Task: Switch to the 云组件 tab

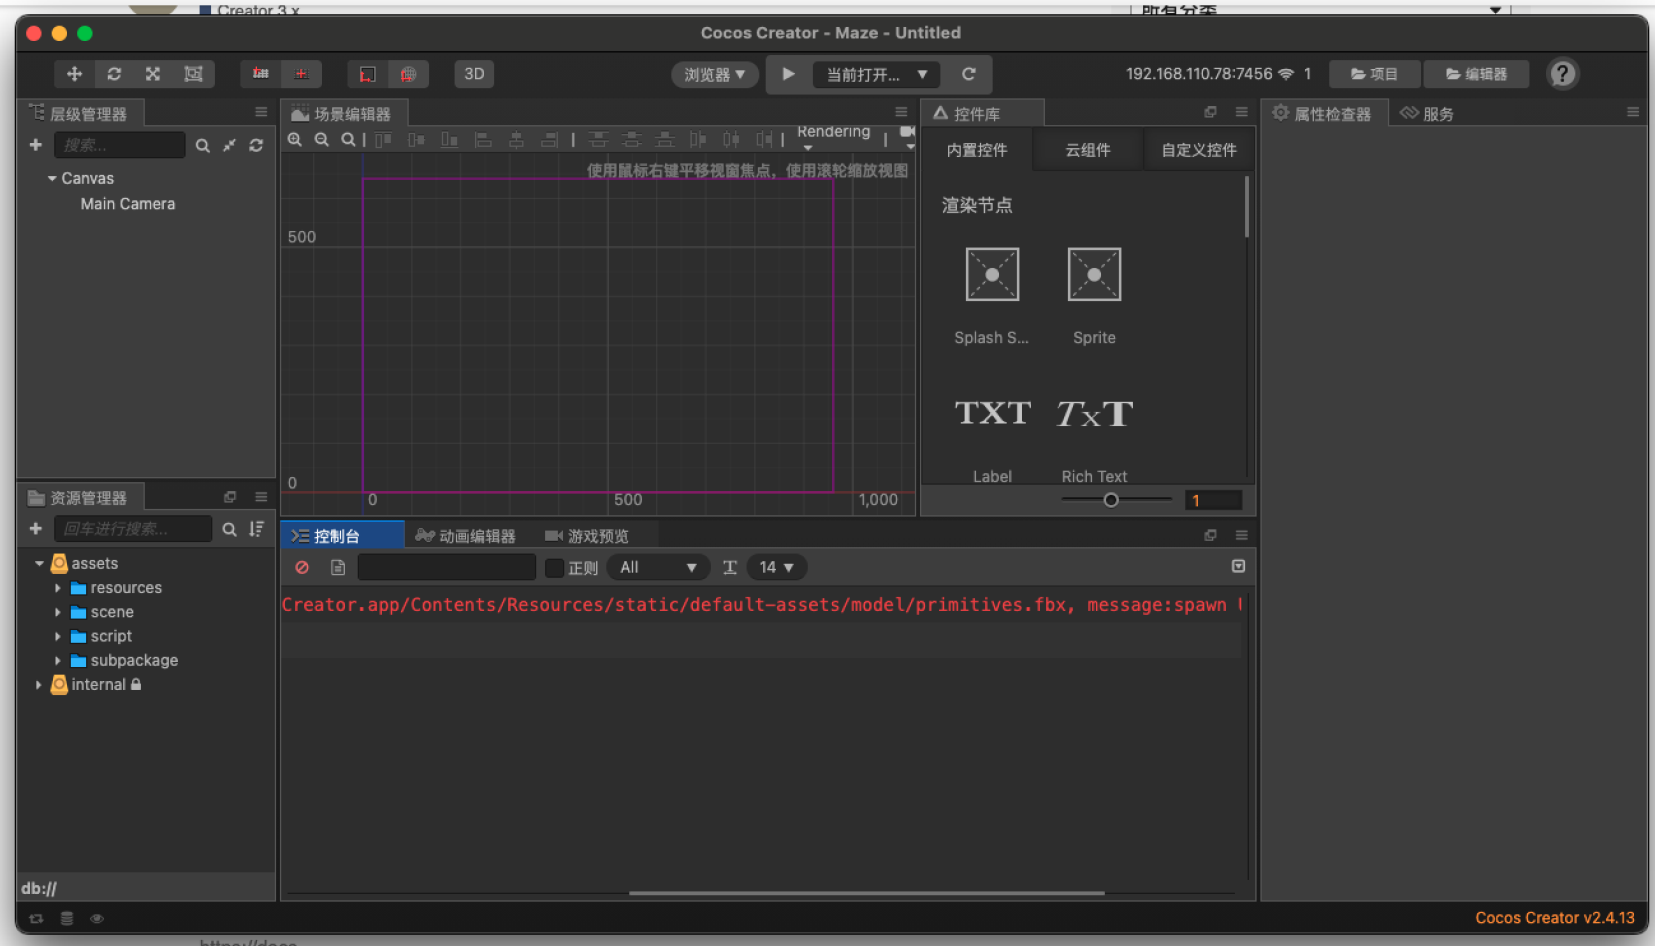Action: (1088, 150)
